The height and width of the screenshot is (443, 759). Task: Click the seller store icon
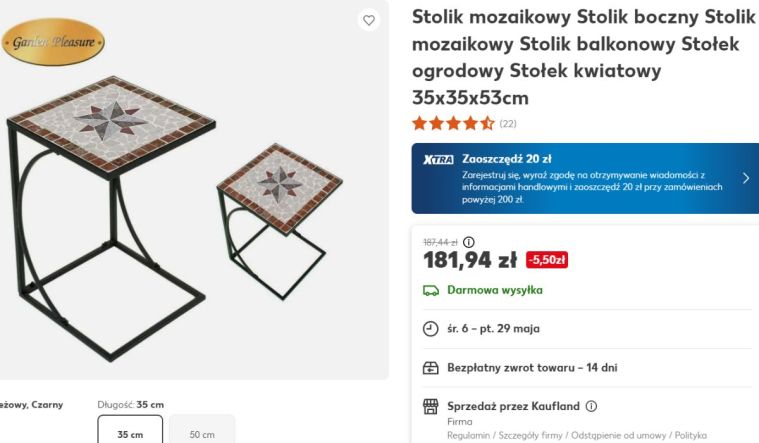[x=431, y=406]
